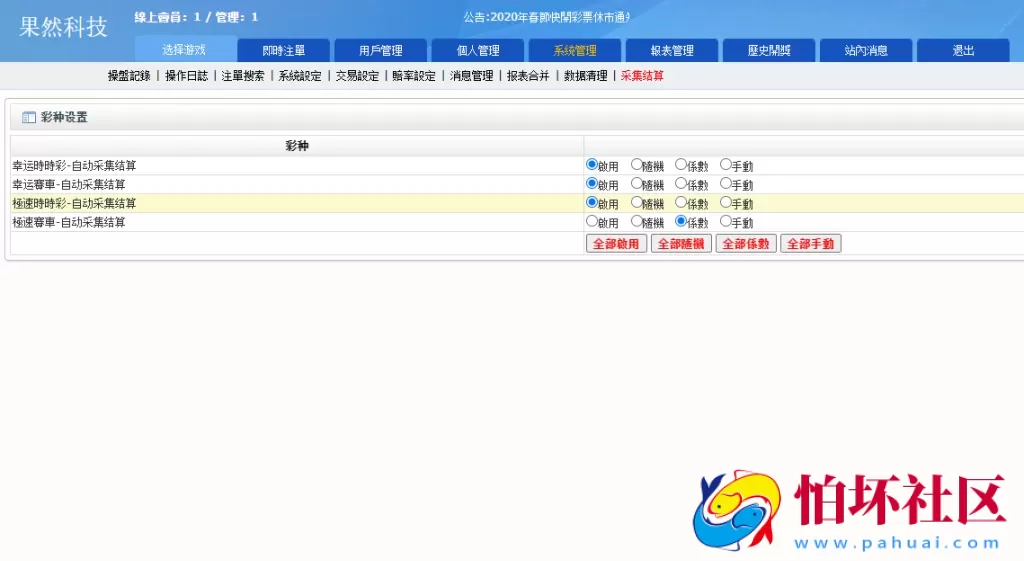
Task: Select 係數 for 幸运賽車 row
Action: pyautogui.click(x=681, y=184)
